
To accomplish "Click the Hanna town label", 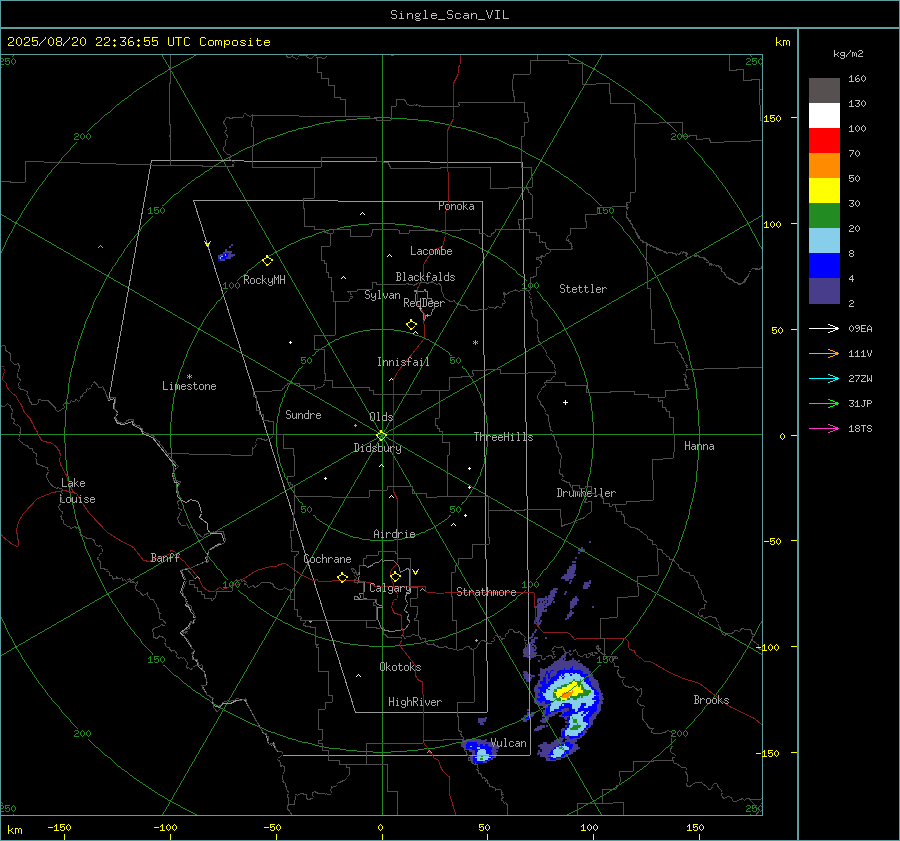I will pyautogui.click(x=699, y=446).
